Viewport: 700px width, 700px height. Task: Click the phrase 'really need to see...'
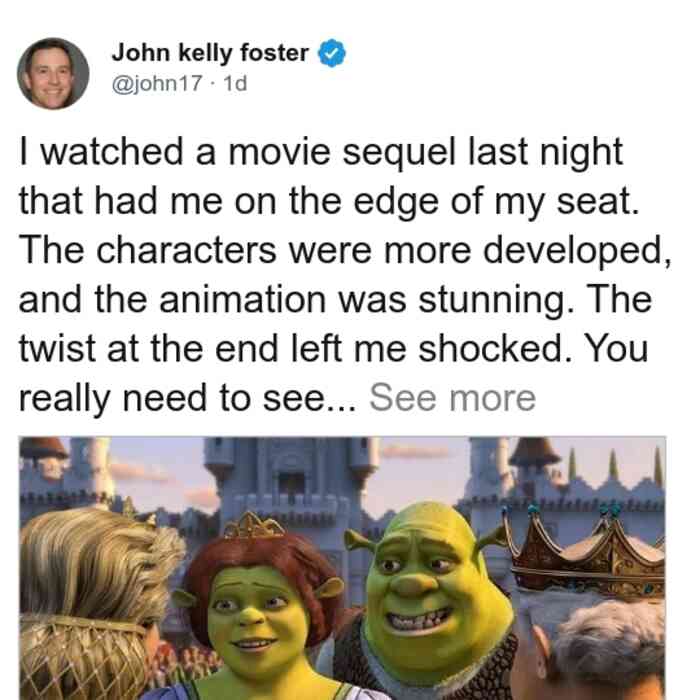pyautogui.click(x=188, y=398)
